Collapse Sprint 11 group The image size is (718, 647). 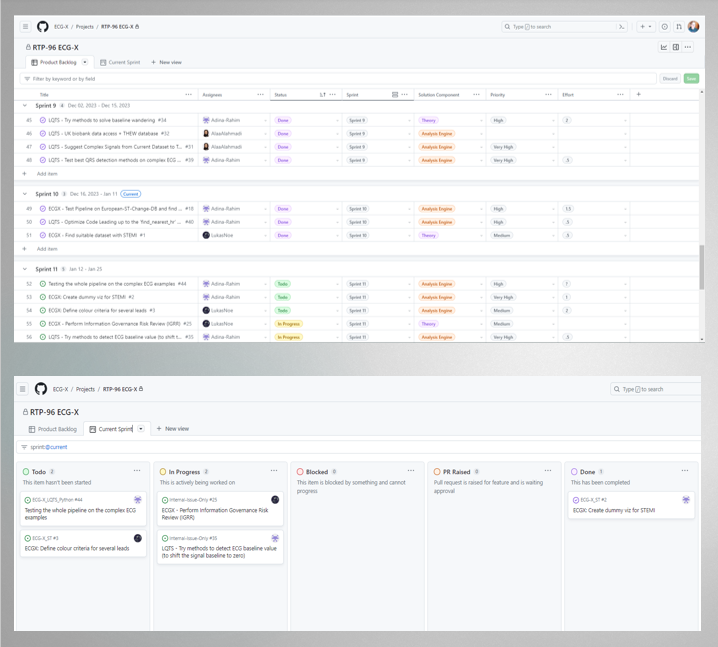point(25,269)
